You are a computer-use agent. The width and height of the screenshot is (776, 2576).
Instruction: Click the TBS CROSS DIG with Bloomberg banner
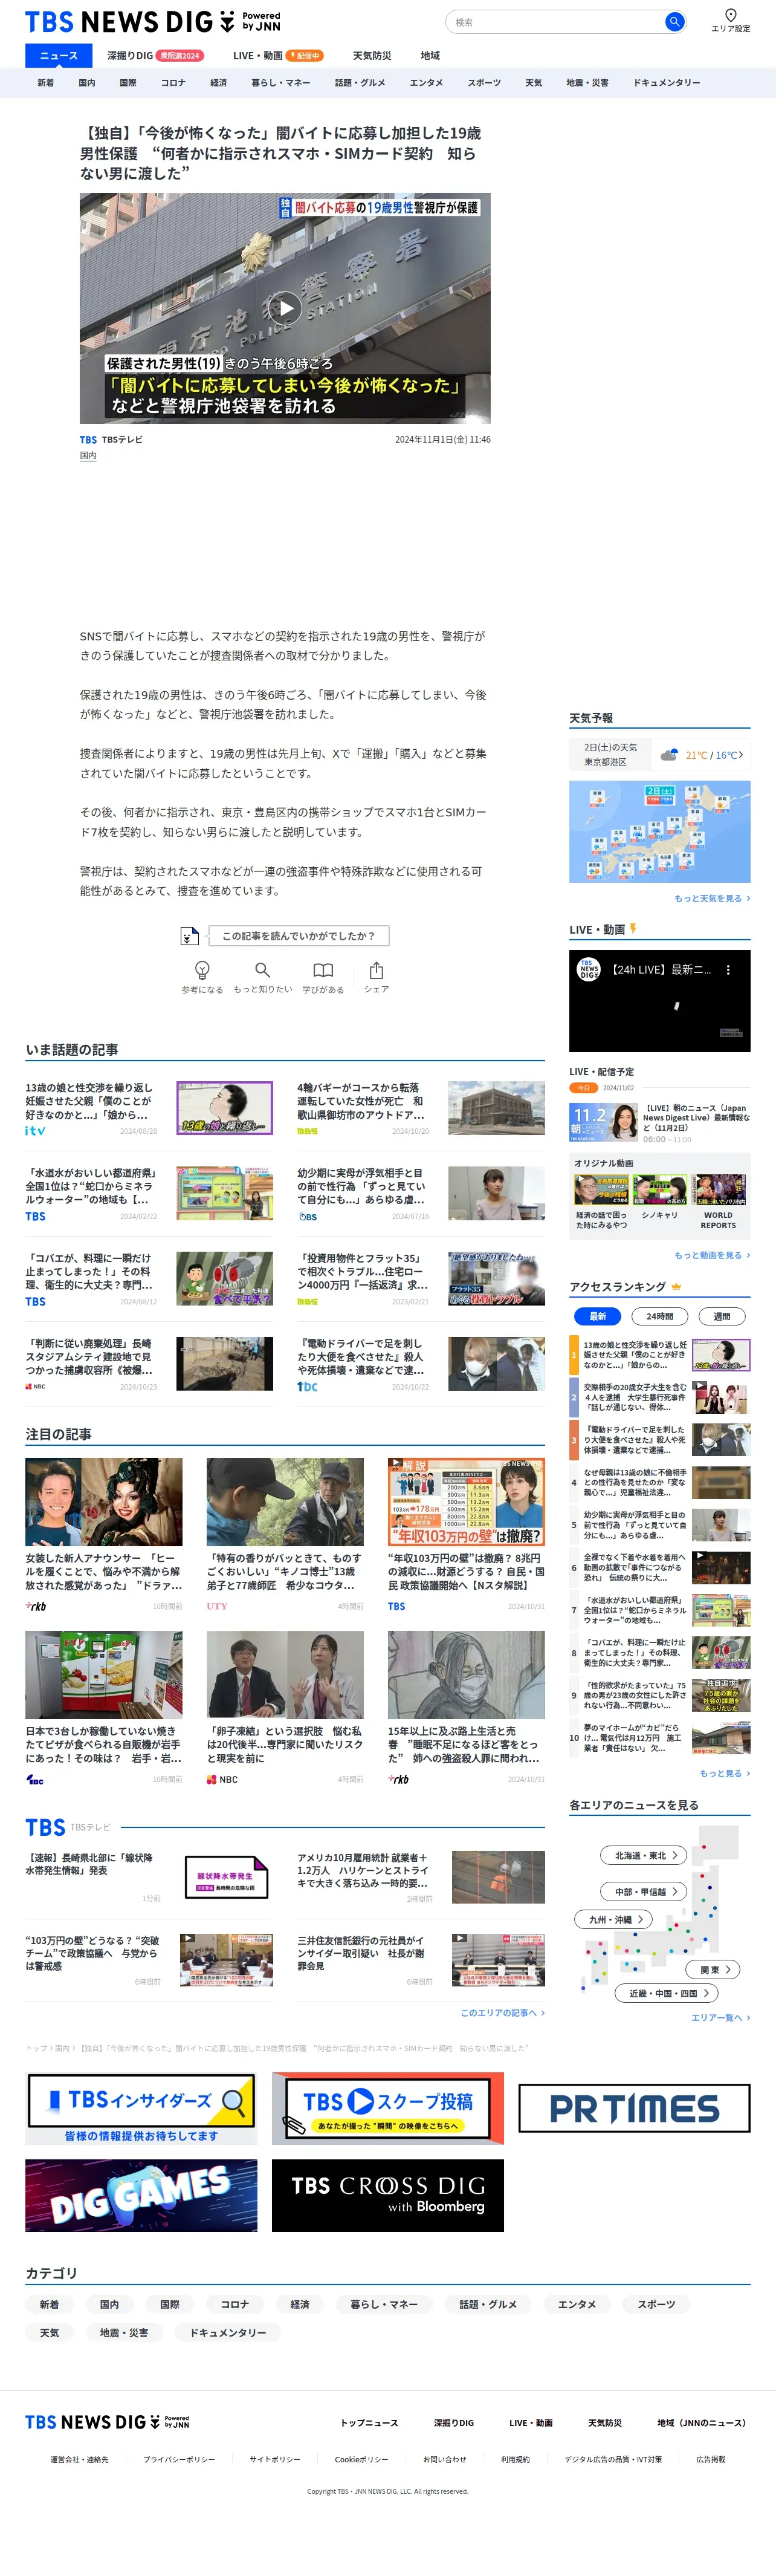(x=388, y=2196)
